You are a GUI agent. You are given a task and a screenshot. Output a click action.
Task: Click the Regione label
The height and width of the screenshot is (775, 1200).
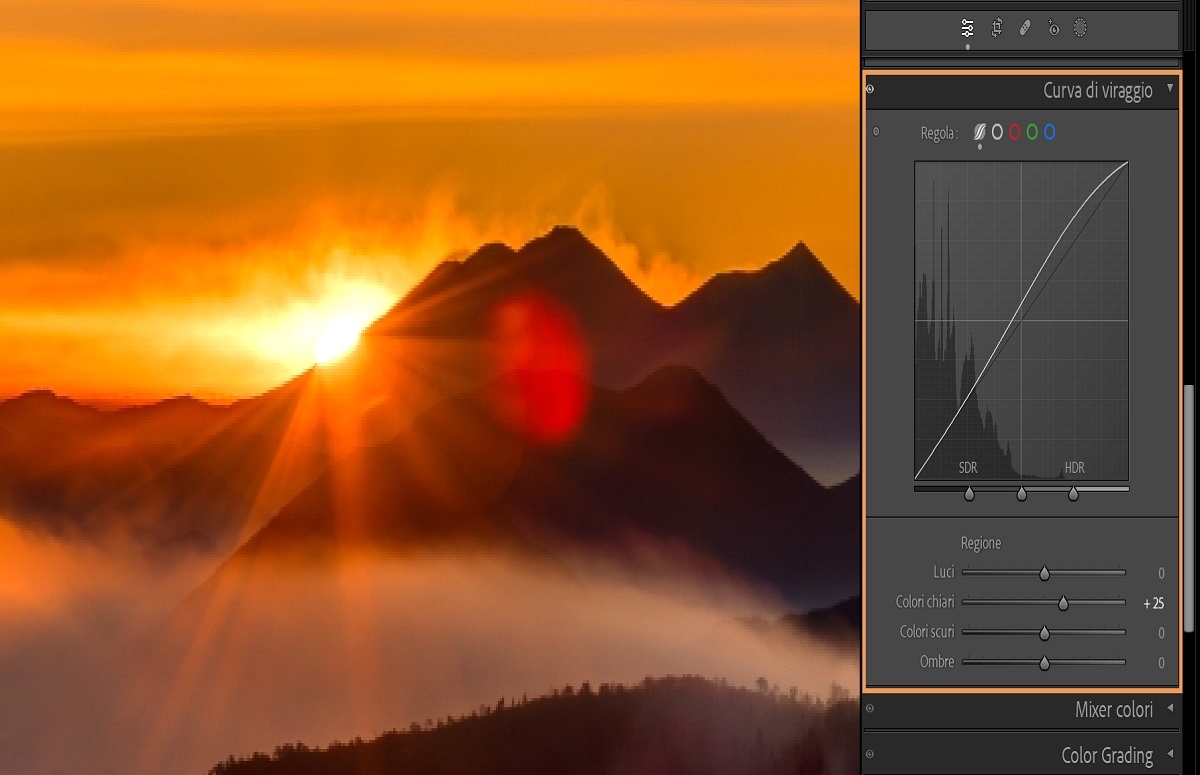point(981,544)
